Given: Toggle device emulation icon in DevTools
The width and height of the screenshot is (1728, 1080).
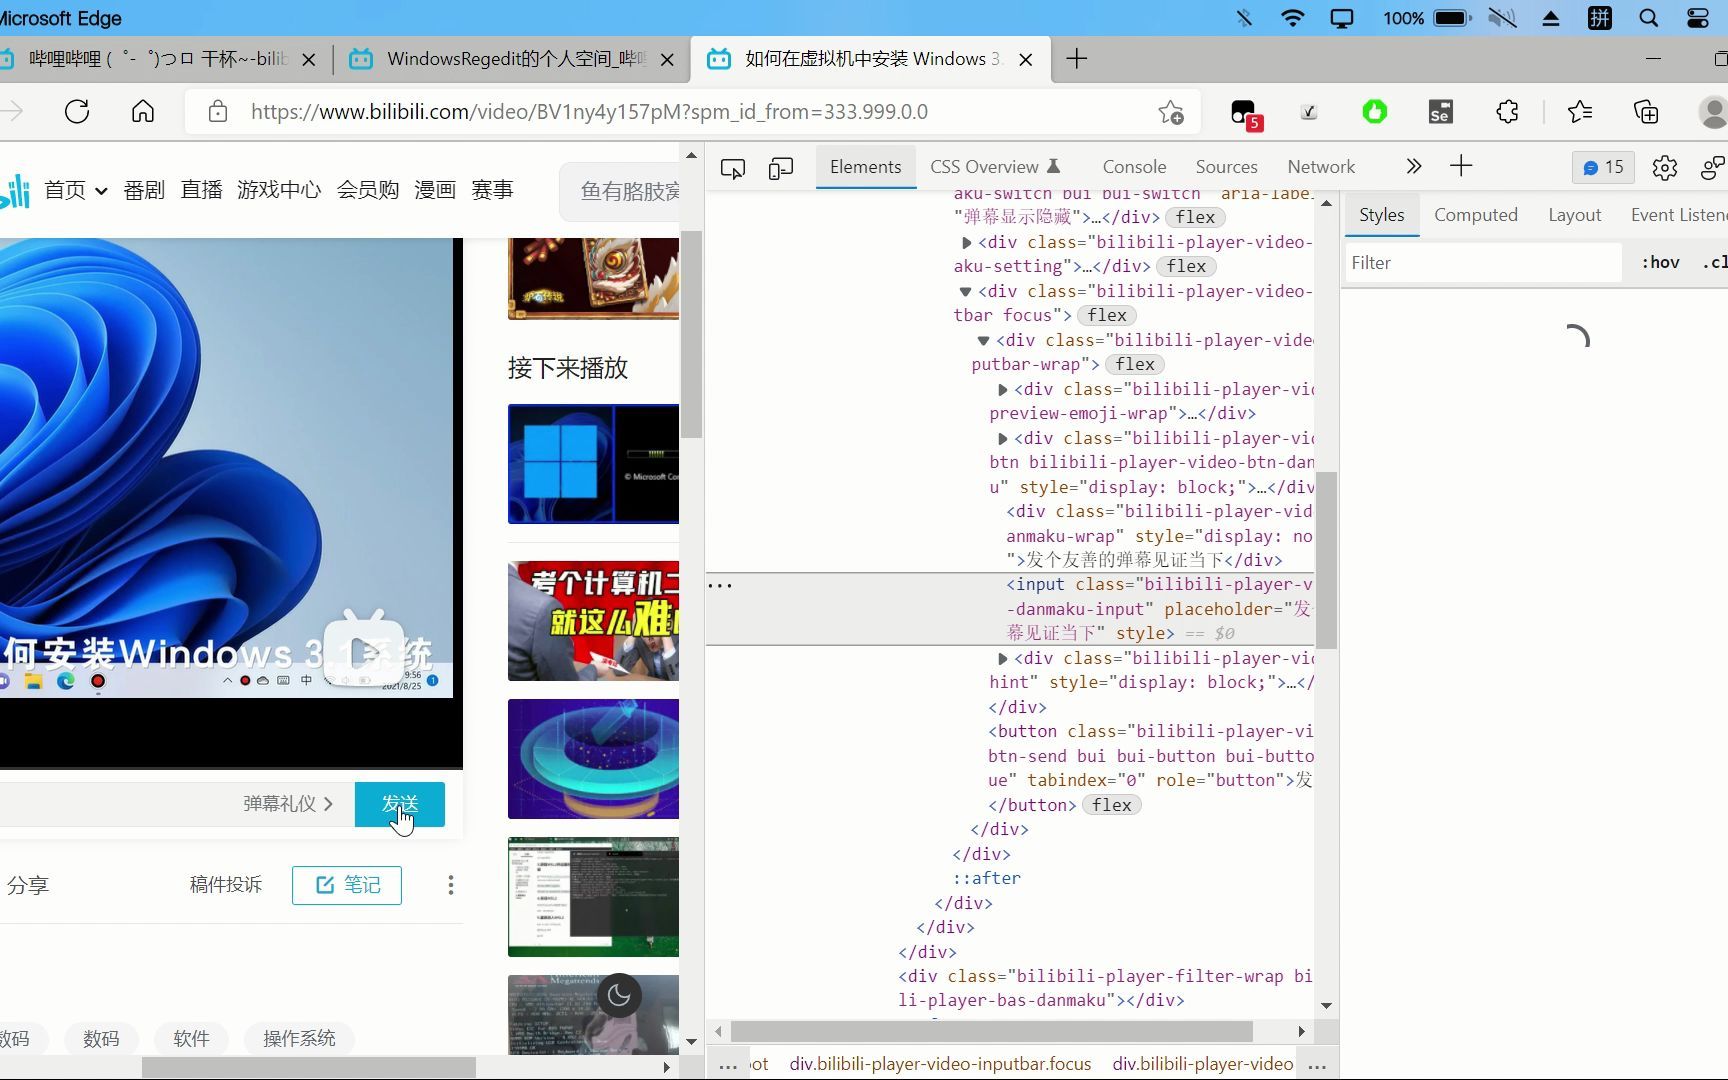Looking at the screenshot, I should [781, 168].
